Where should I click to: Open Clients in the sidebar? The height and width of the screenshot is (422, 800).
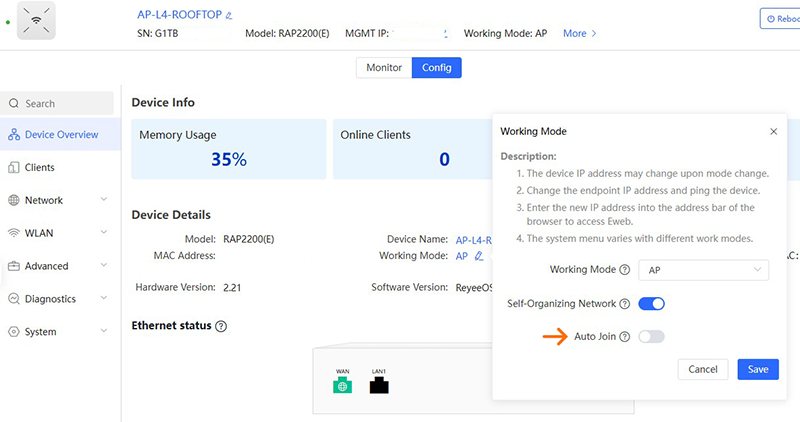[39, 167]
